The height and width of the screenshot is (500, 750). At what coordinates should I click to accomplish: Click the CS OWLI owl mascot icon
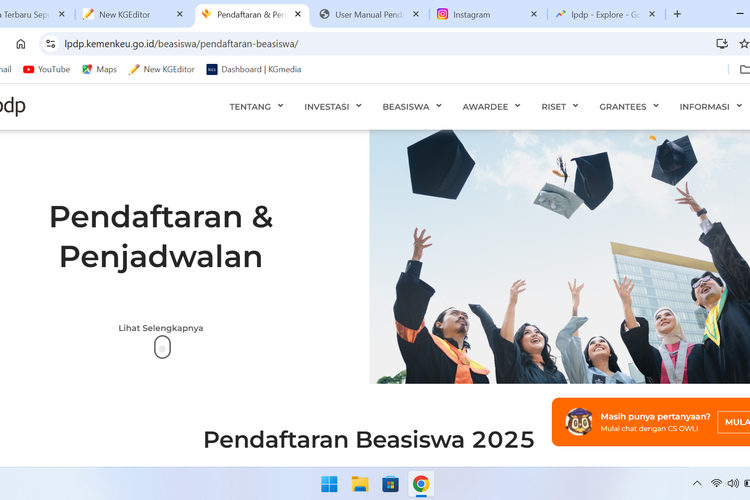pos(579,422)
